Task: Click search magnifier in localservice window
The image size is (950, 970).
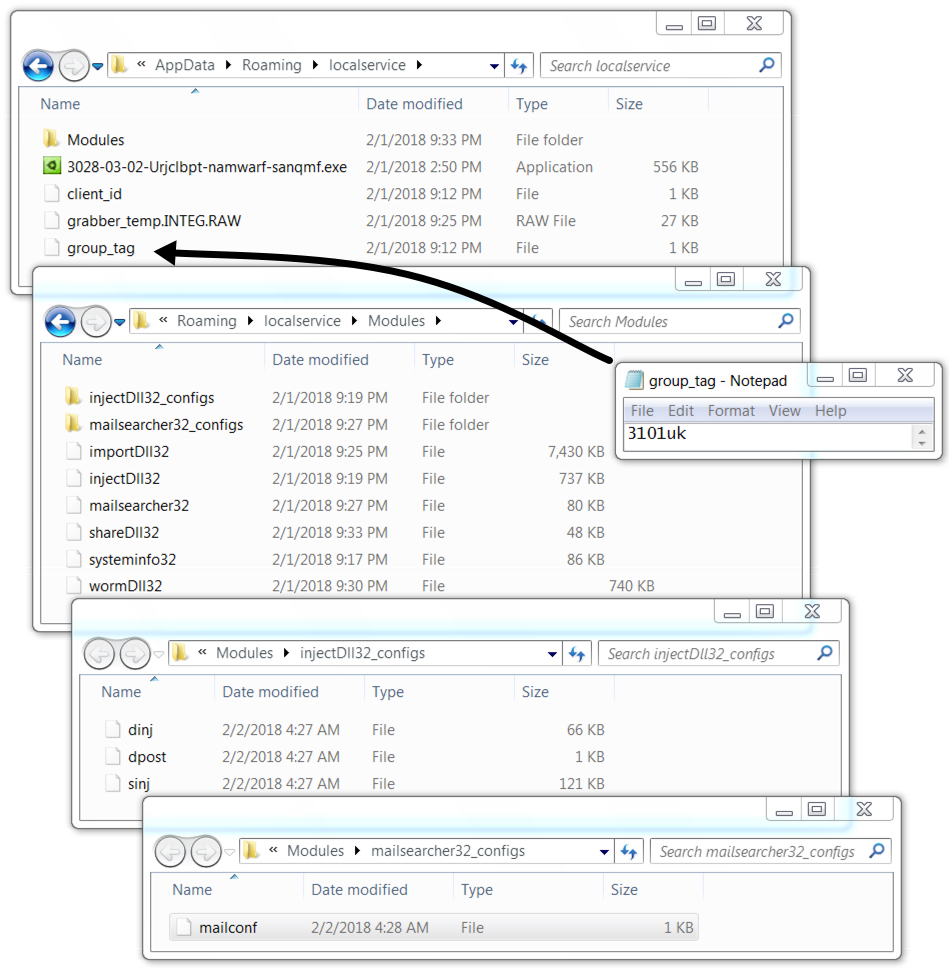Action: (767, 64)
